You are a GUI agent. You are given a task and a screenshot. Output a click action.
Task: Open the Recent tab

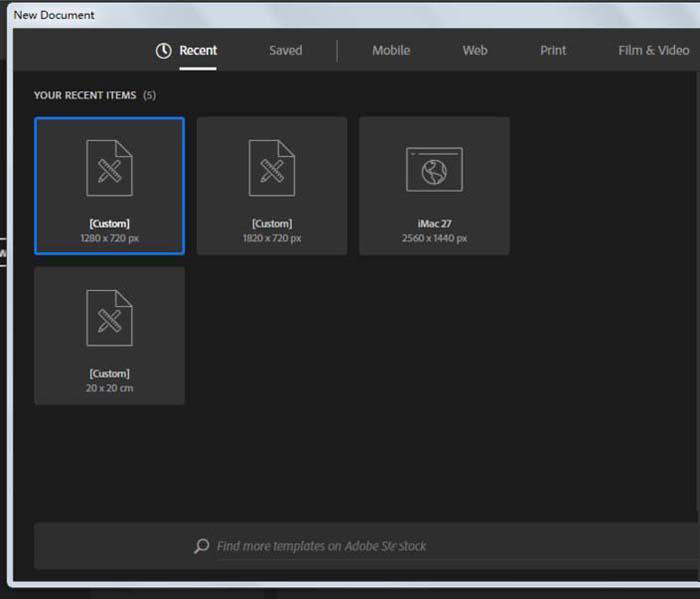pyautogui.click(x=198, y=50)
